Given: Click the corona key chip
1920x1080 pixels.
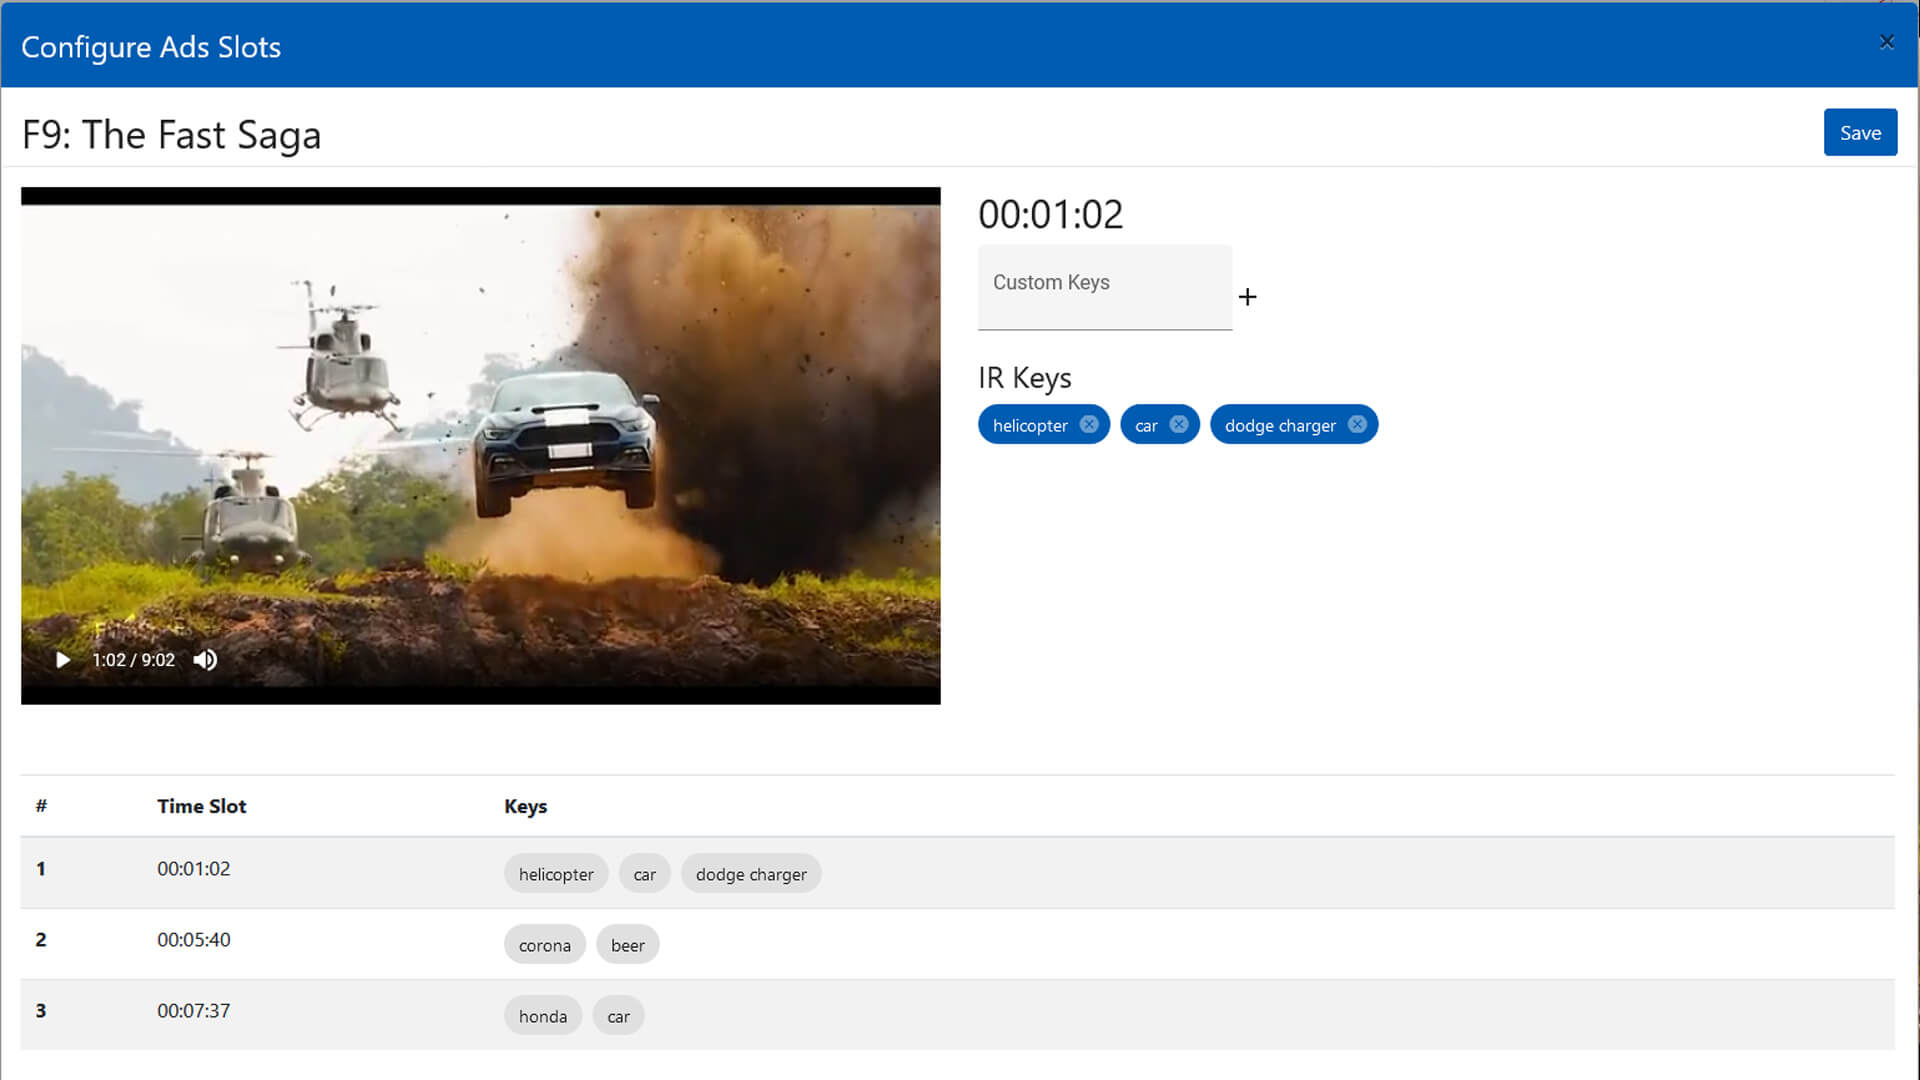Looking at the screenshot, I should coord(545,945).
